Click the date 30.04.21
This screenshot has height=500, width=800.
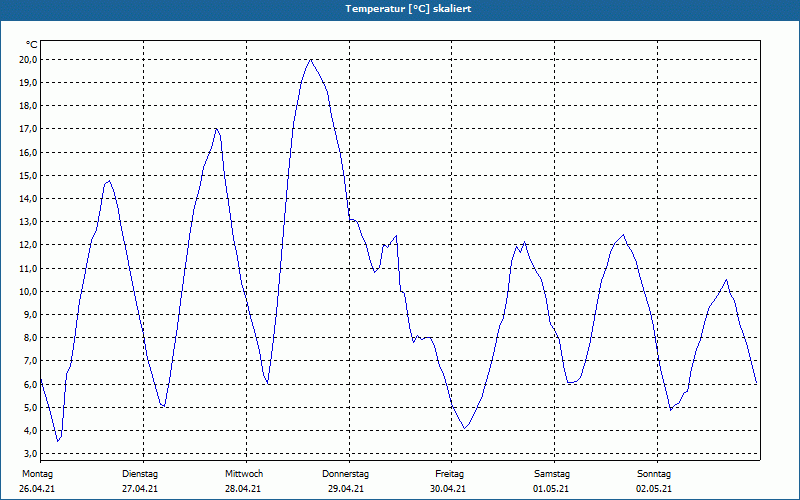pyautogui.click(x=448, y=489)
